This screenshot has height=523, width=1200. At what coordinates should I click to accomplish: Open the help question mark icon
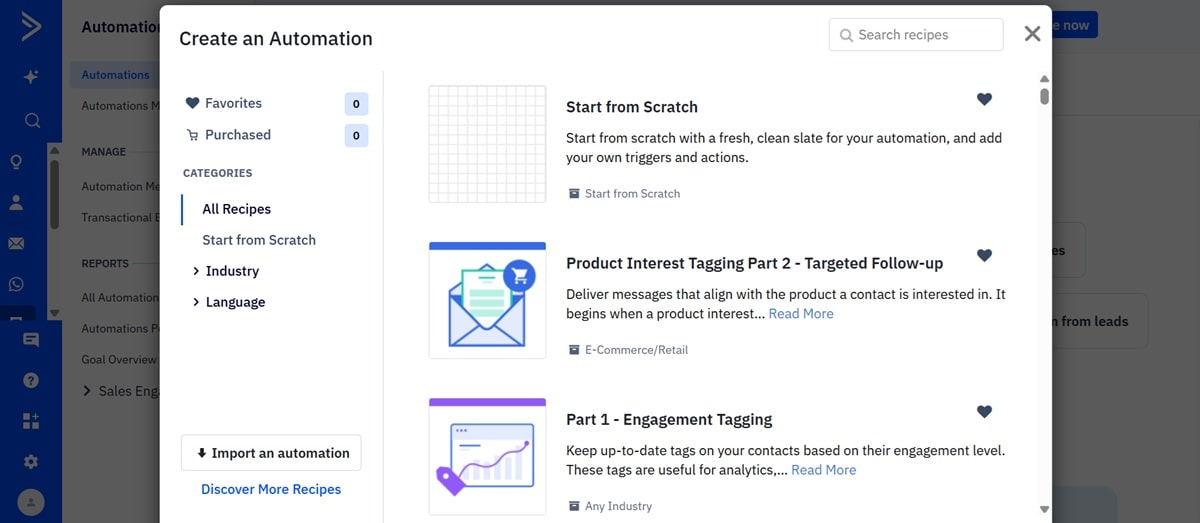(x=31, y=380)
